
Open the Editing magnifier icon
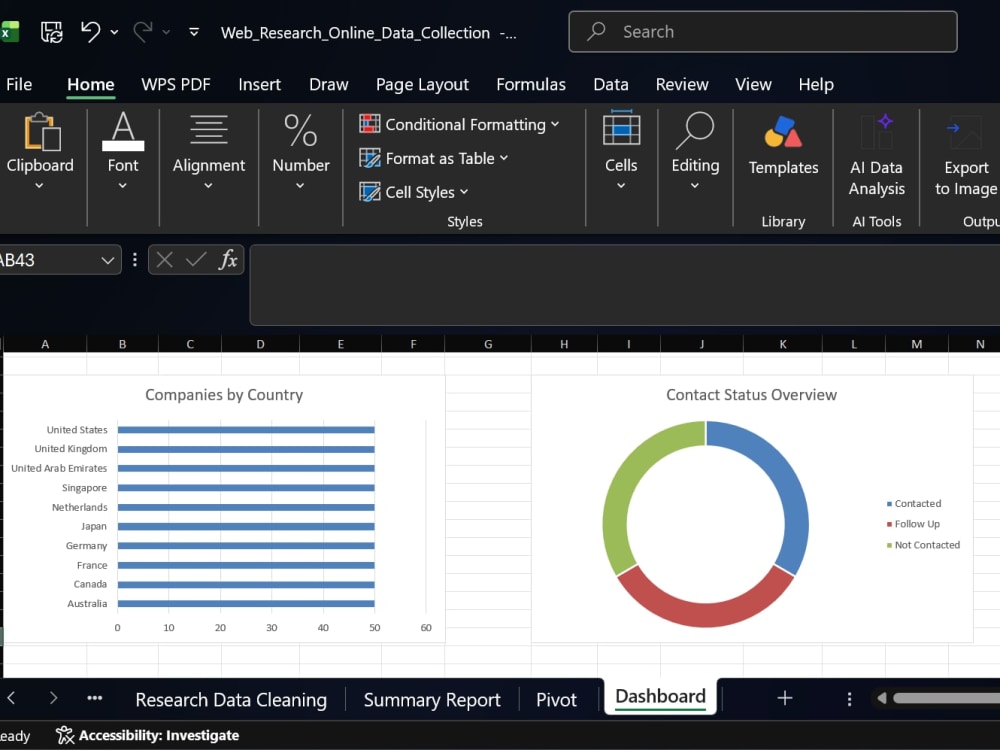click(x=695, y=131)
